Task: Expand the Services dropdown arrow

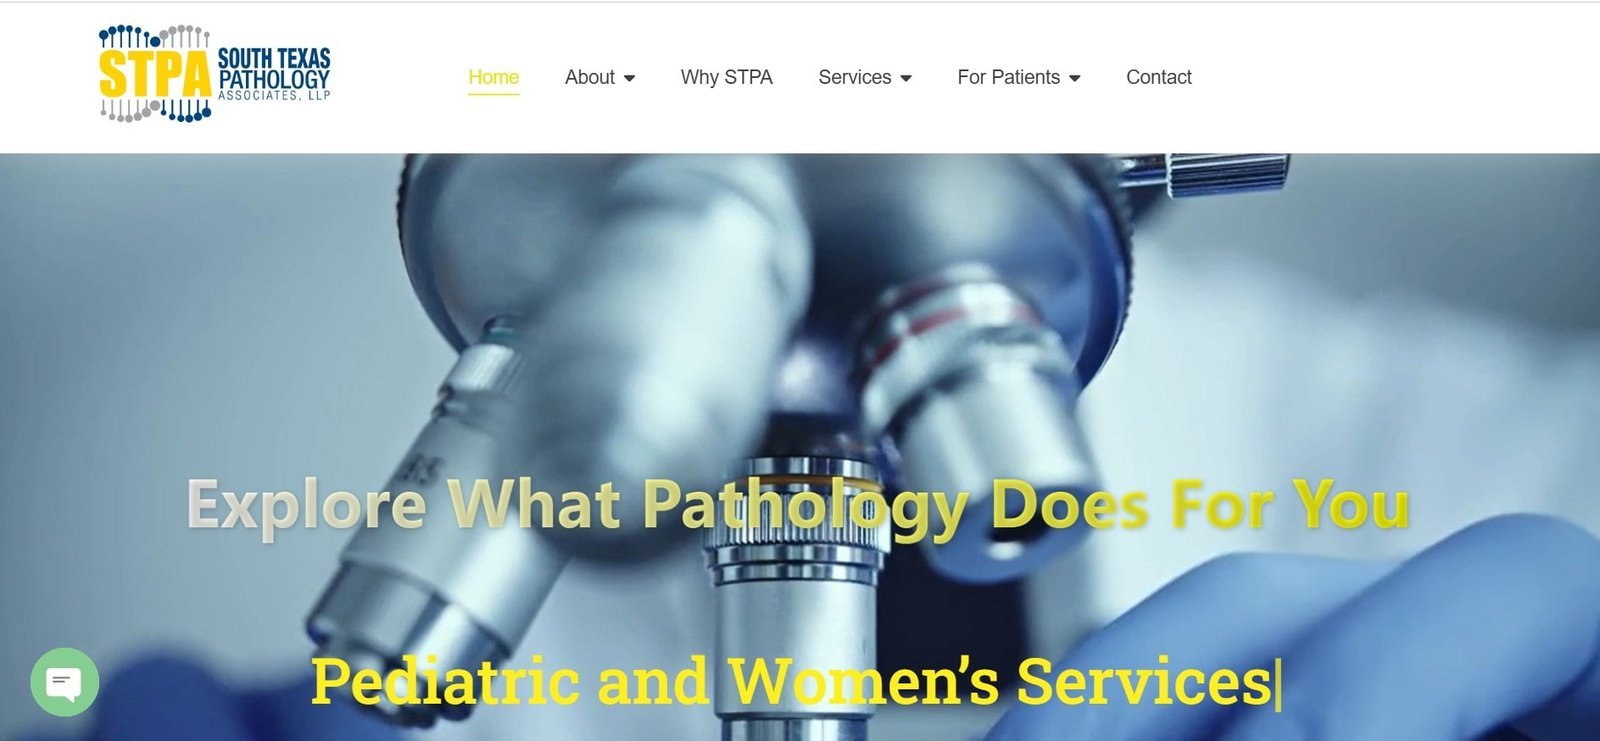Action: [x=906, y=78]
